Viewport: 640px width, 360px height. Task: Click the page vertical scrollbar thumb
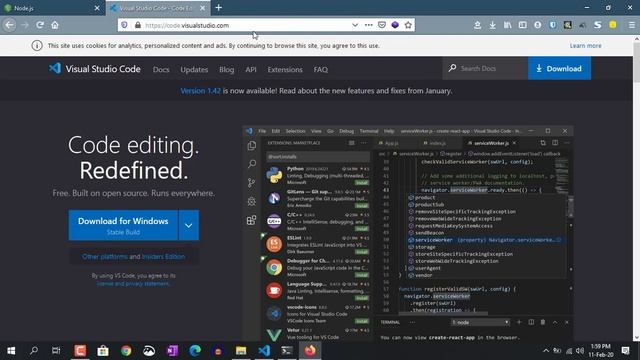tap(636, 63)
